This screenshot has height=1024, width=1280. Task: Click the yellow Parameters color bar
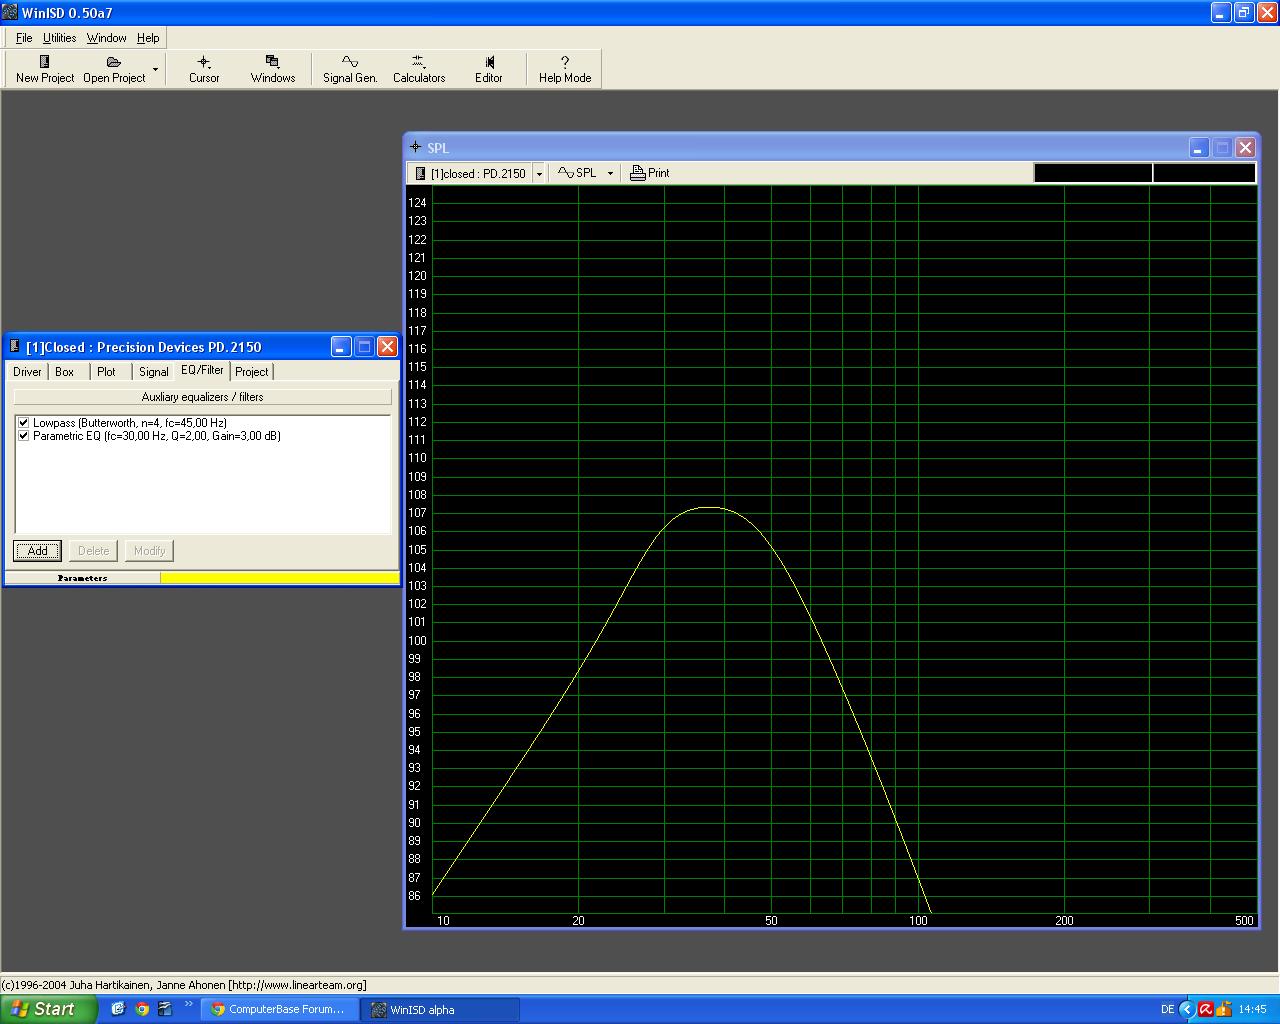279,578
